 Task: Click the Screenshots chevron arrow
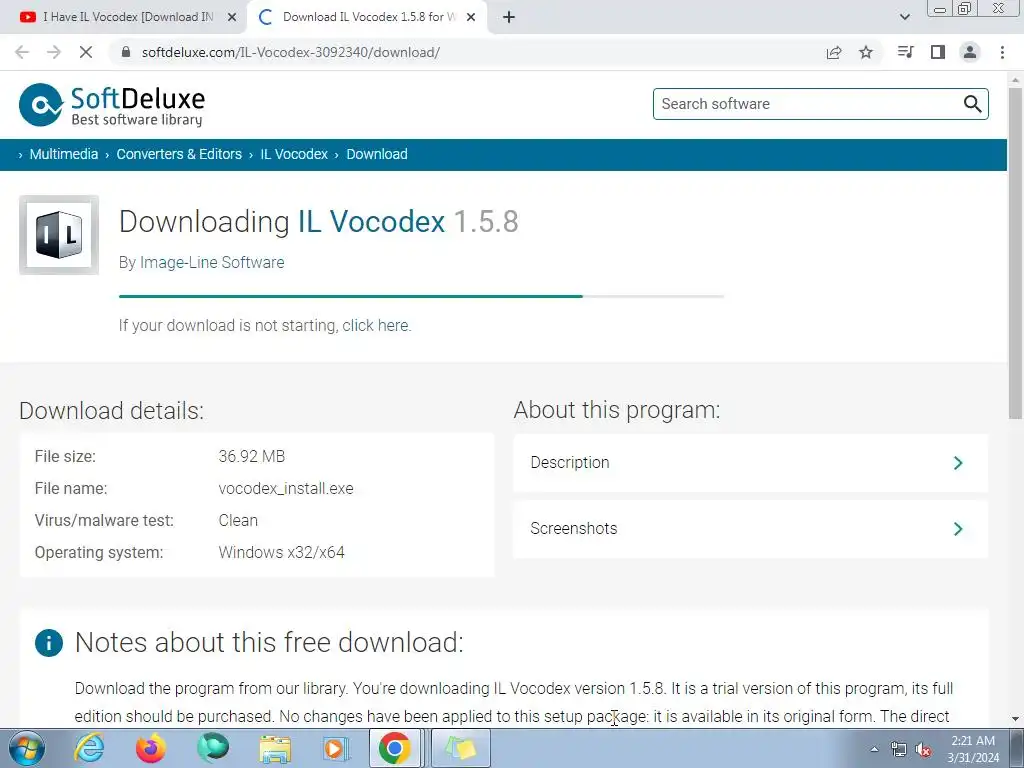[x=958, y=529]
